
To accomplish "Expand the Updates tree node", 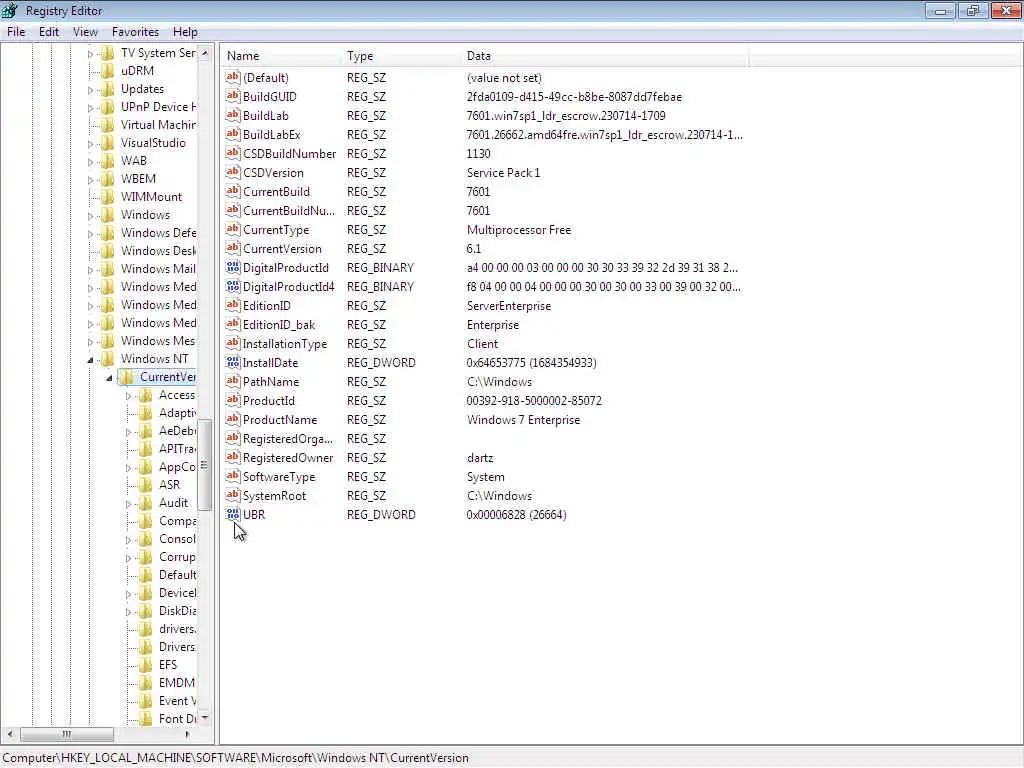I will [90, 89].
